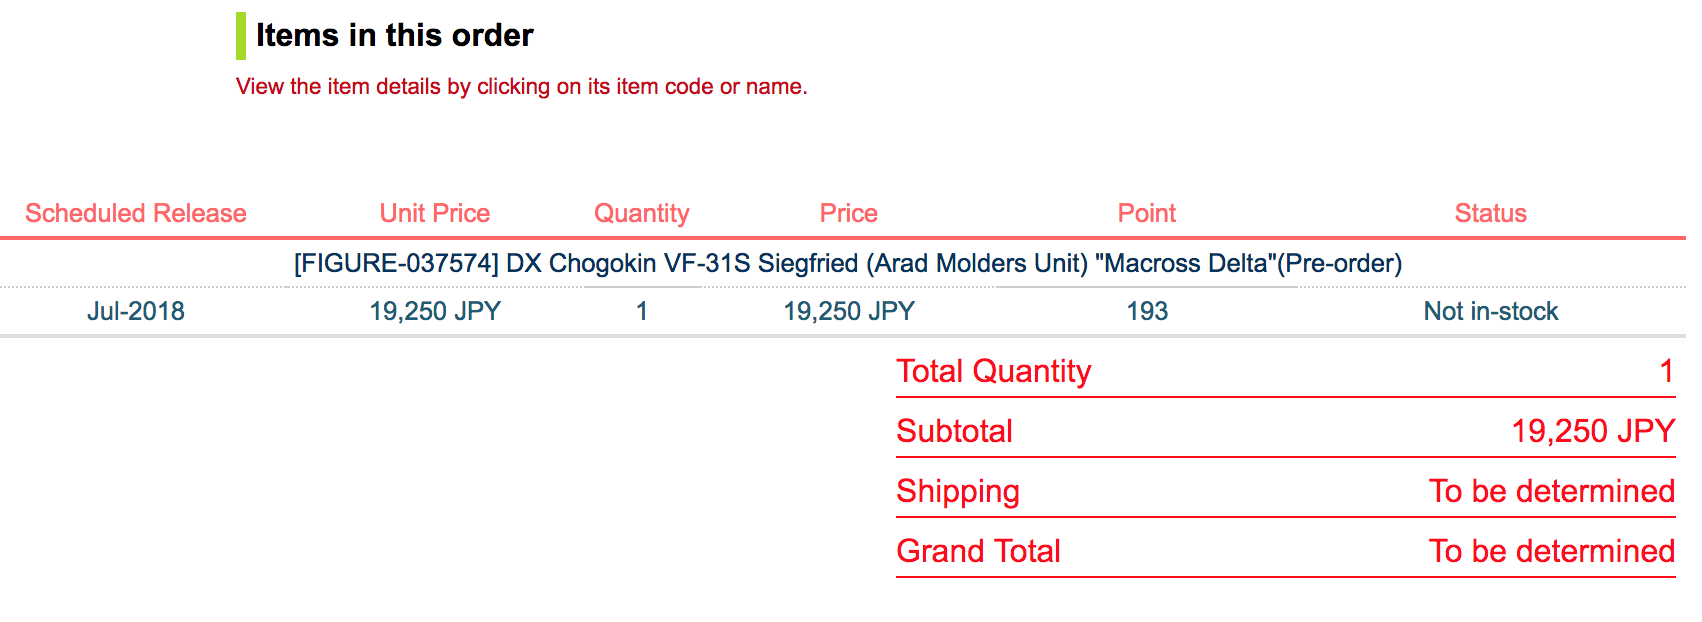
Task: Click the Subtotal label
Action: click(x=955, y=431)
